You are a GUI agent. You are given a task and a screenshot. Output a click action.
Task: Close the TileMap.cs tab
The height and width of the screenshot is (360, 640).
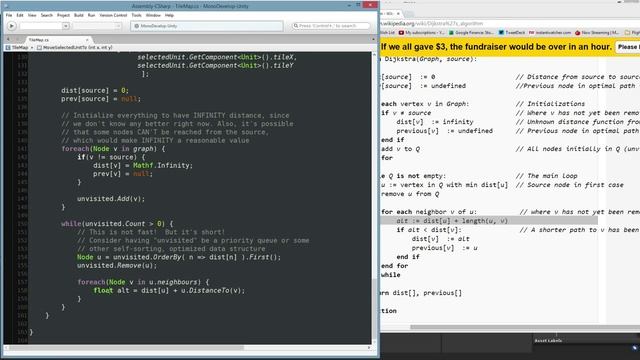click(x=87, y=40)
